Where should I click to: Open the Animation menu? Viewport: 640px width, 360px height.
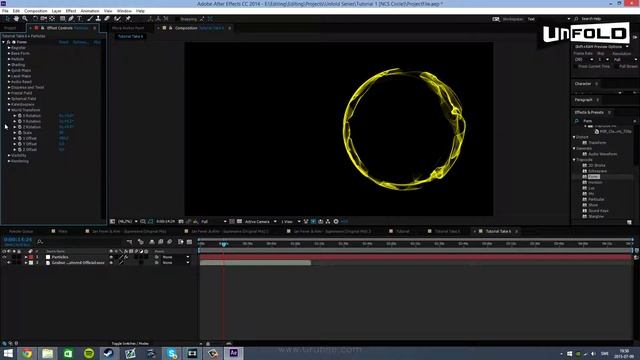click(90, 11)
